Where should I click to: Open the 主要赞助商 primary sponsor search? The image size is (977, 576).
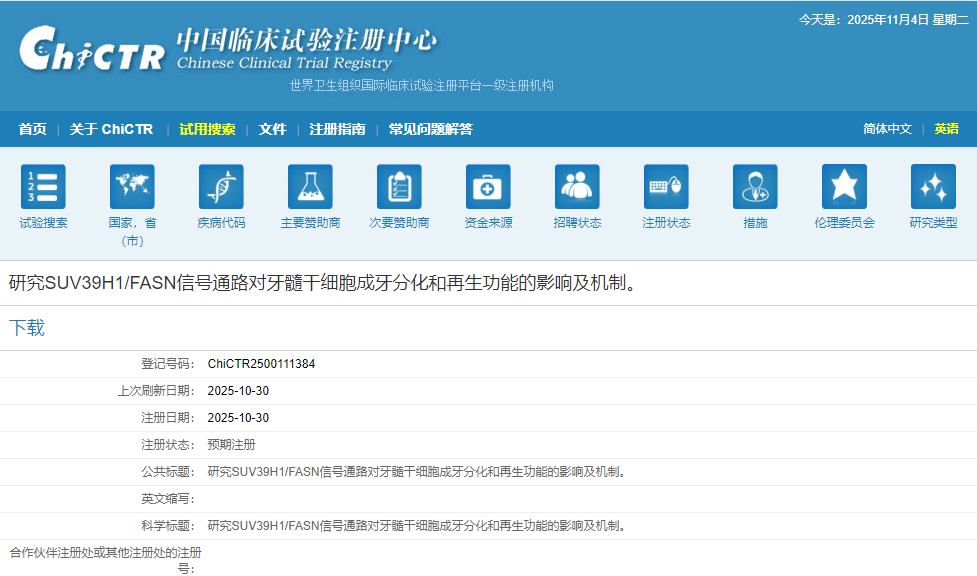(x=310, y=185)
